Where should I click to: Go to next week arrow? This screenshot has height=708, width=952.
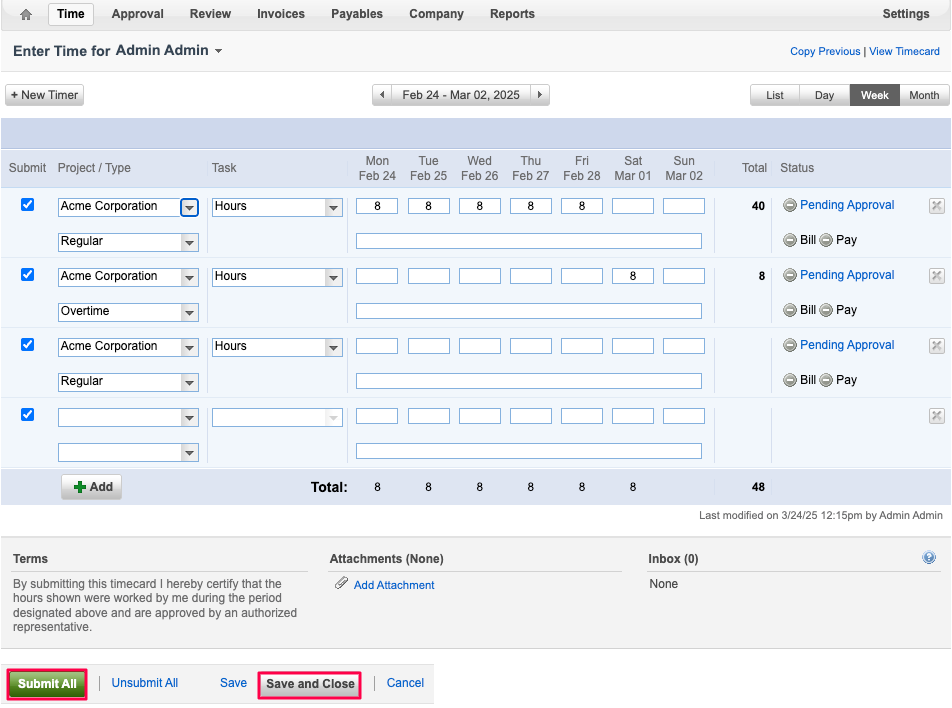click(x=540, y=95)
